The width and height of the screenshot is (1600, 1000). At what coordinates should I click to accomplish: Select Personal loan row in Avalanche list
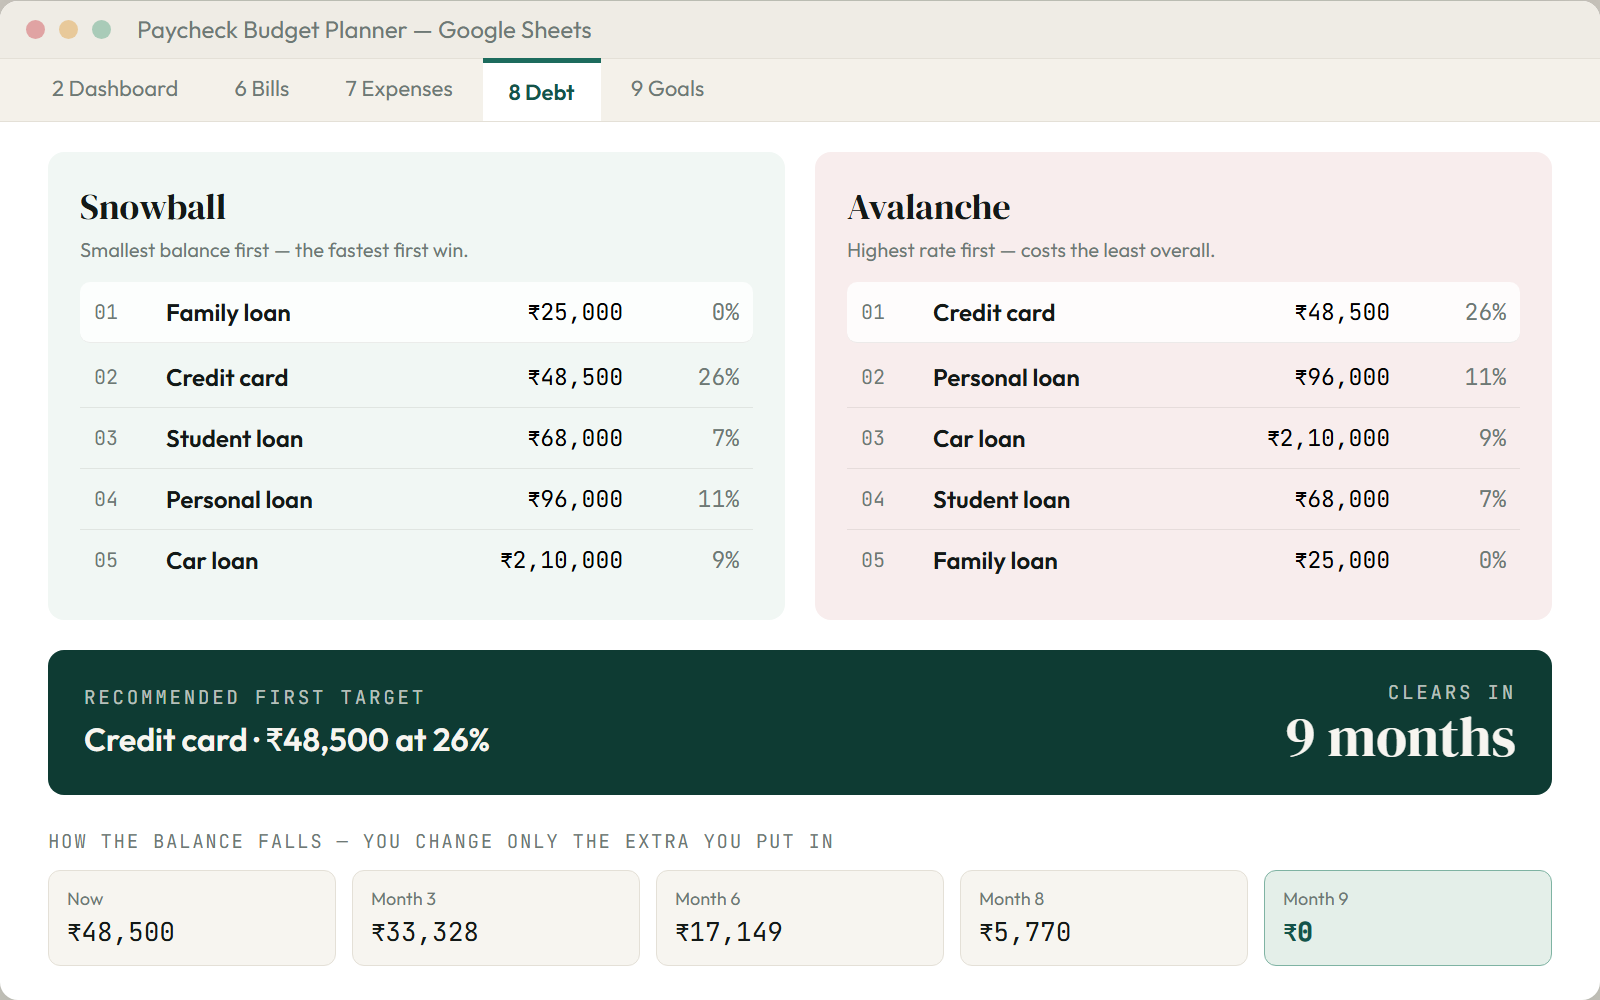click(1183, 377)
